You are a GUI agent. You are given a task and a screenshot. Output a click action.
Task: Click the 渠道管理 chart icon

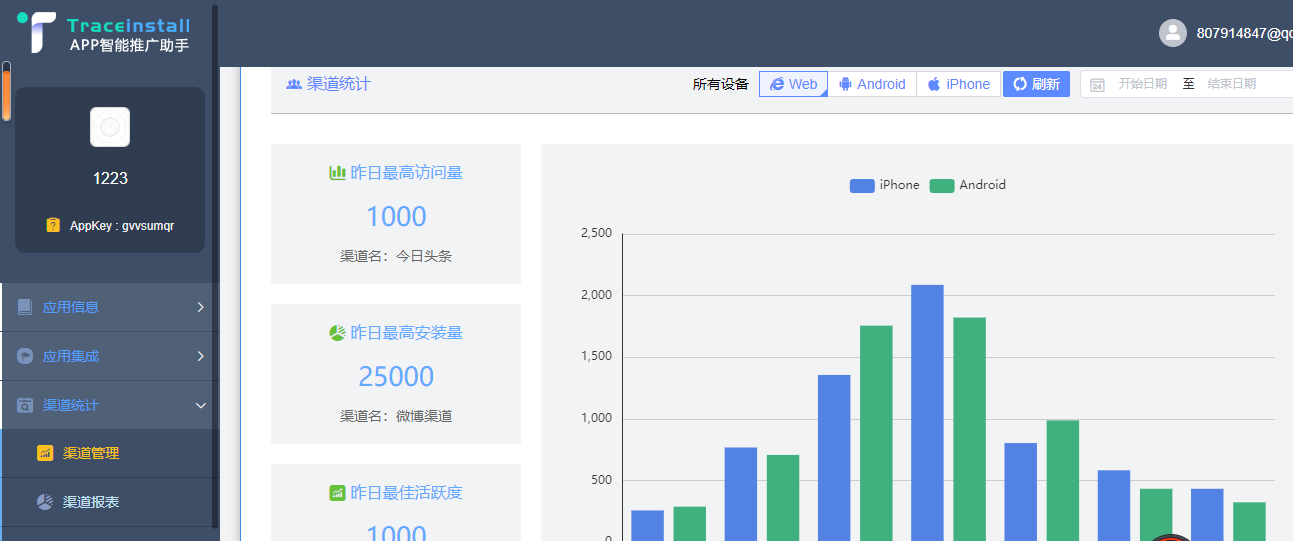pos(45,453)
